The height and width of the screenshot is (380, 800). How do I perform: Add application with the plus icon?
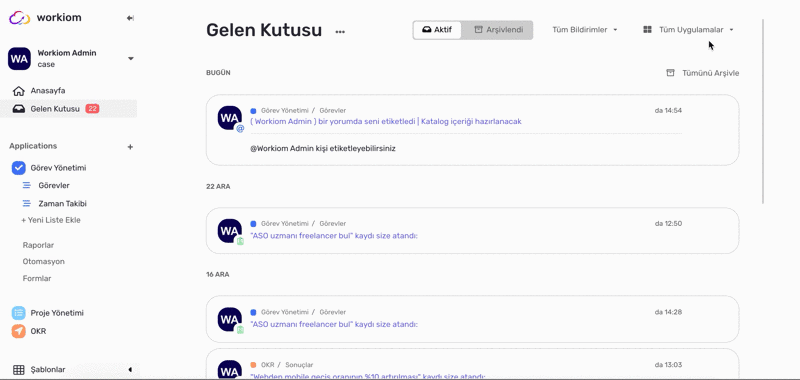(x=130, y=147)
